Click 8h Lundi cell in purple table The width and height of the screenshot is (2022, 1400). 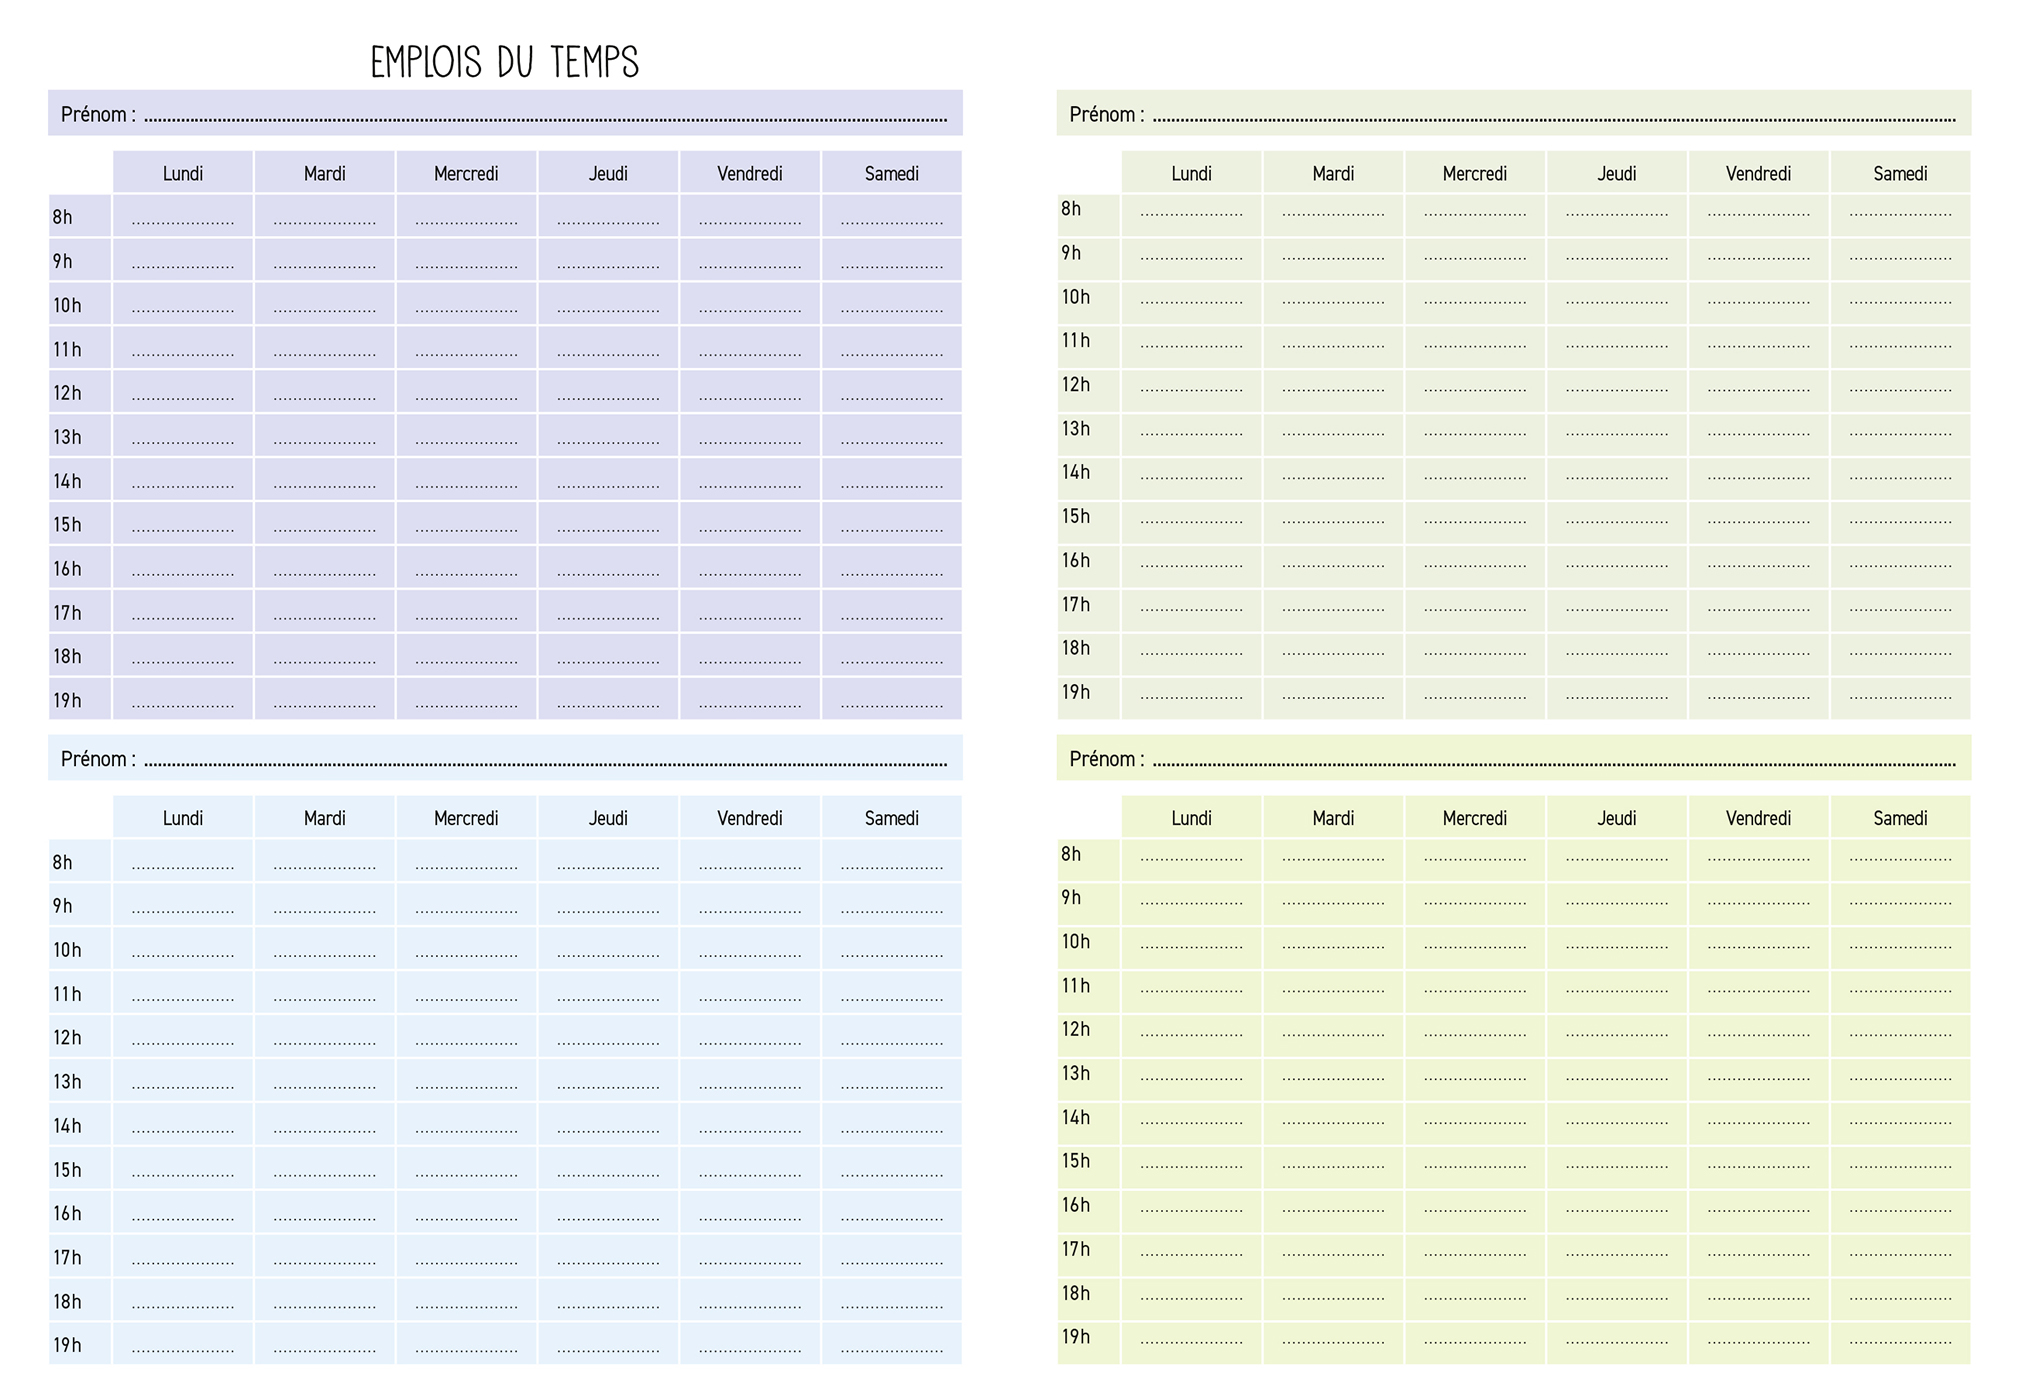click(183, 217)
